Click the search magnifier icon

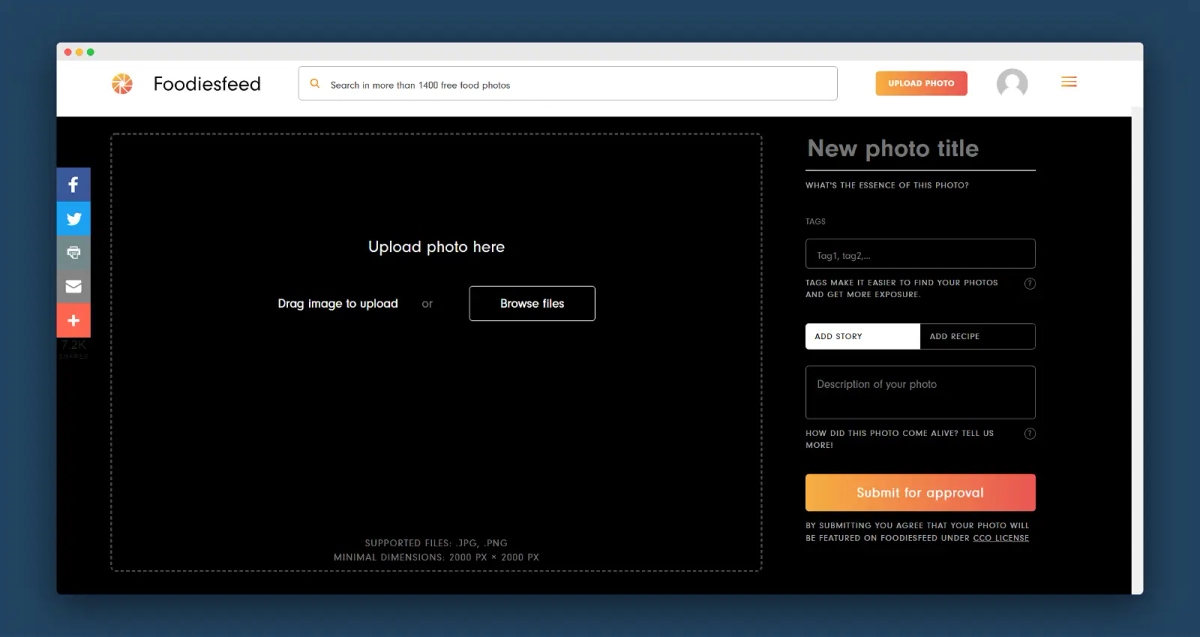coord(315,85)
